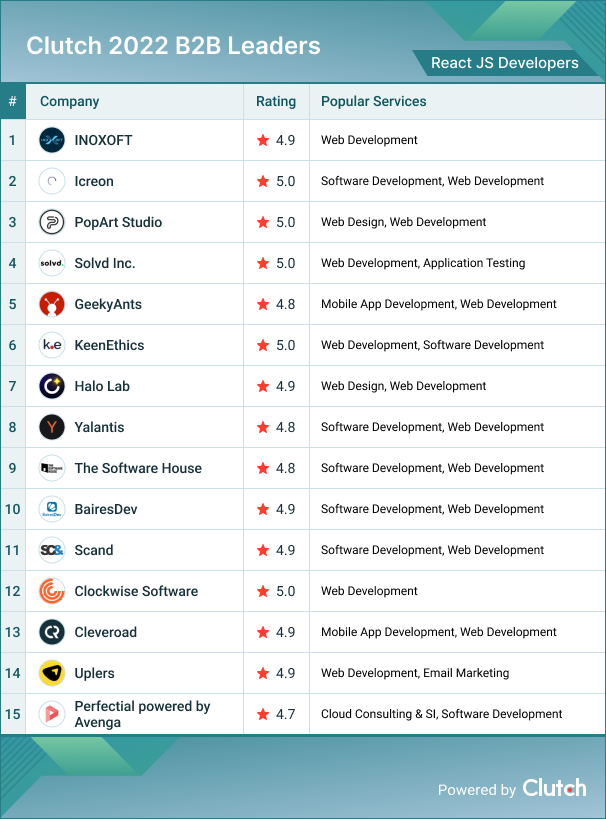Click PopArt Studio's 5.0 rating value

286,222
